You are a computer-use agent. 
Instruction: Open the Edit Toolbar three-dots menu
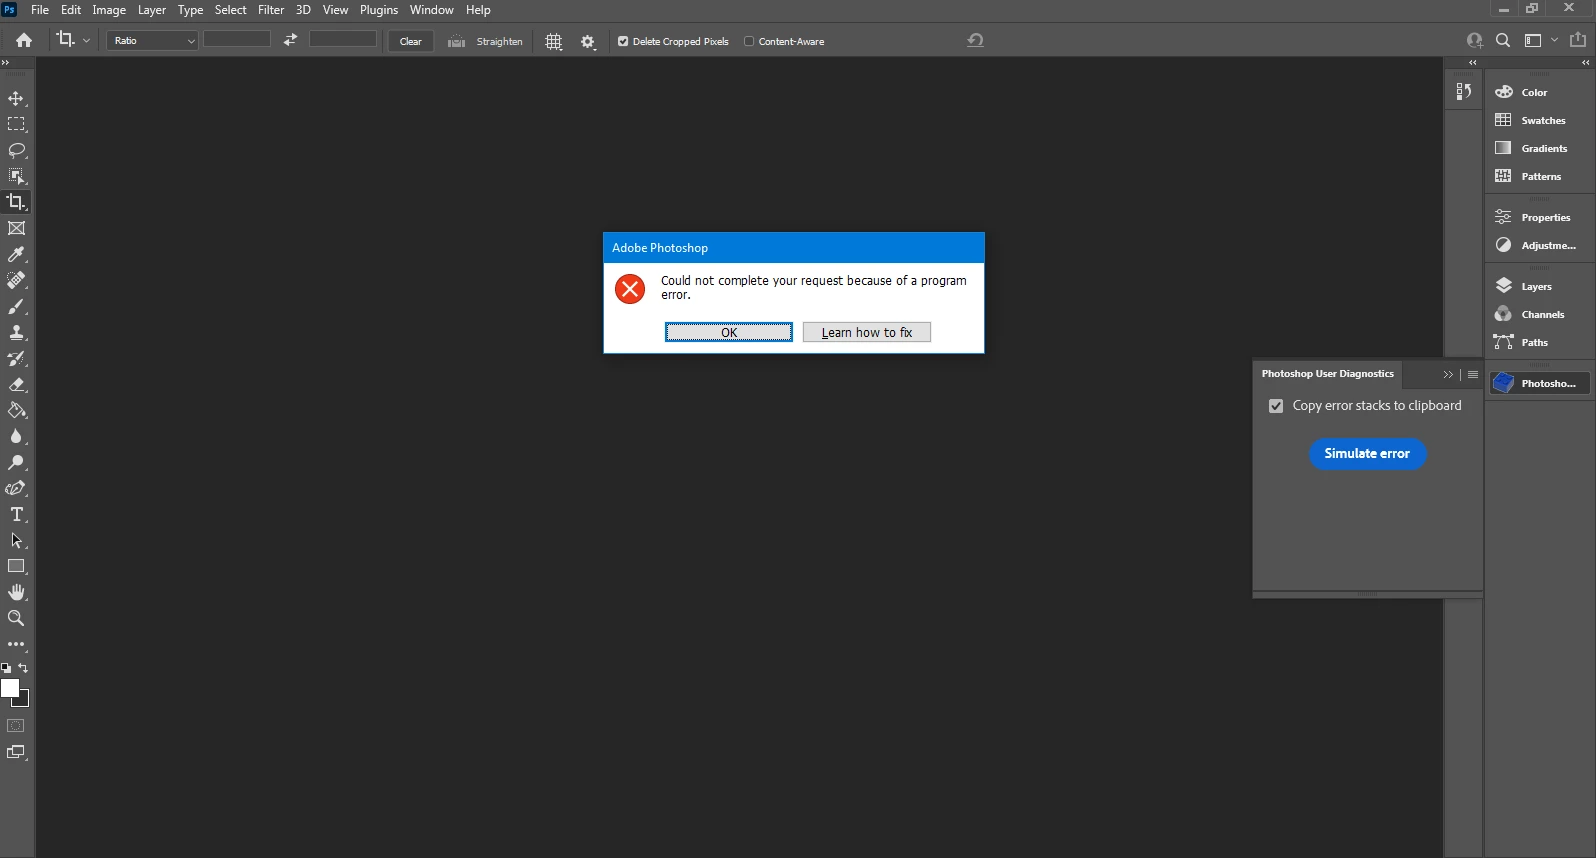(x=16, y=644)
